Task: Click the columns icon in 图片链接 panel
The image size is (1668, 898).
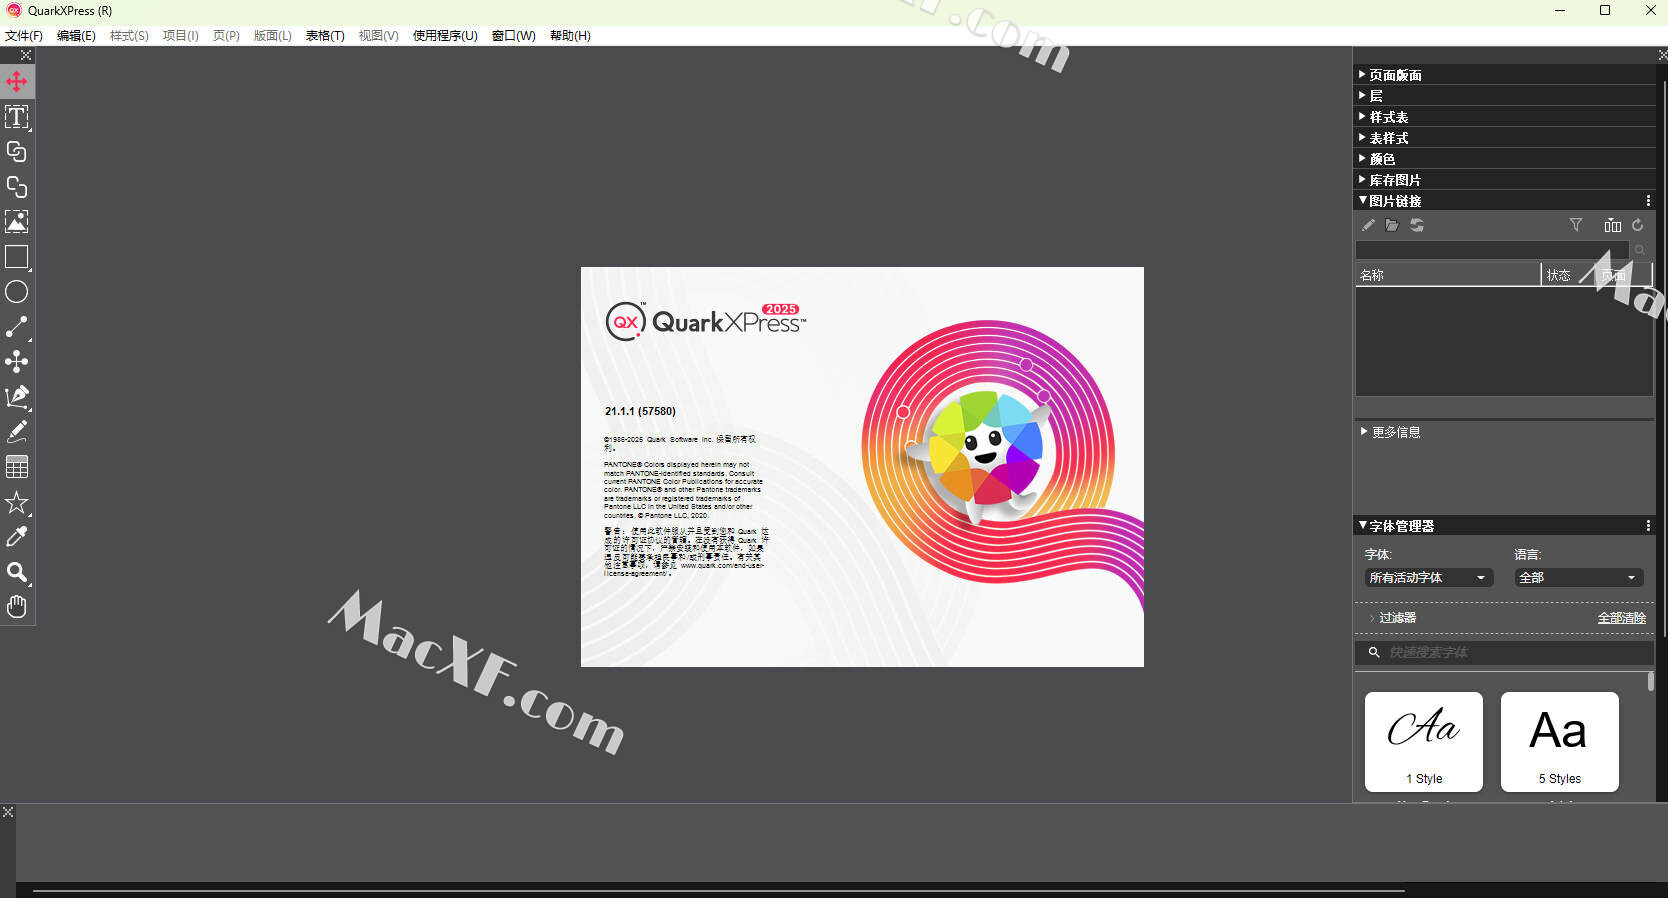Action: (1612, 226)
